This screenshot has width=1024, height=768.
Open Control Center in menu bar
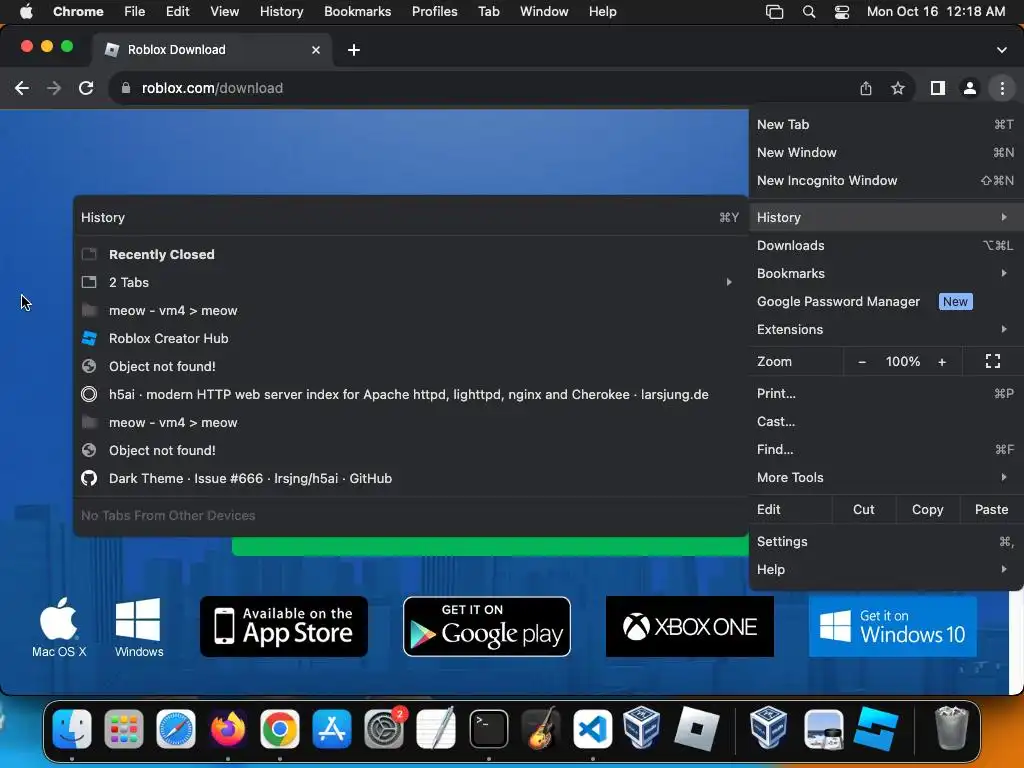click(x=842, y=12)
